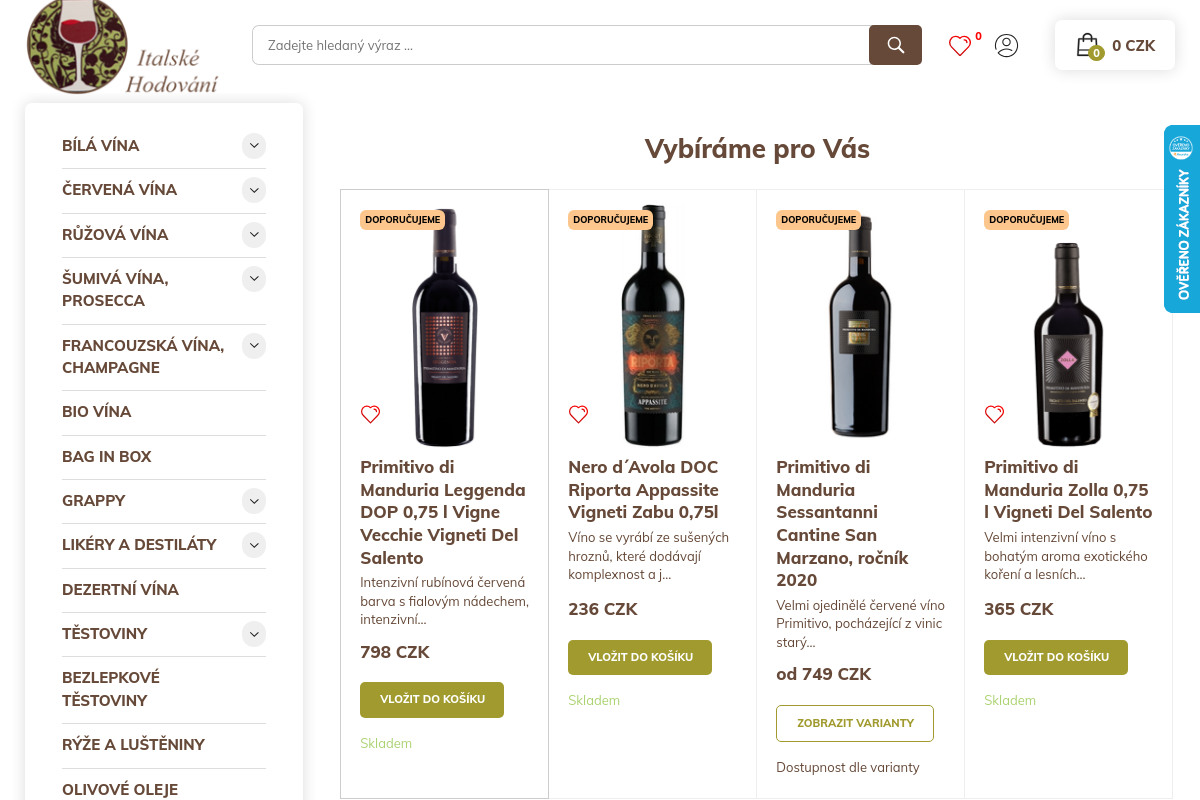Open Primitivo di Manduria Zolla bottle image
The width and height of the screenshot is (1200, 800).
point(1068,330)
